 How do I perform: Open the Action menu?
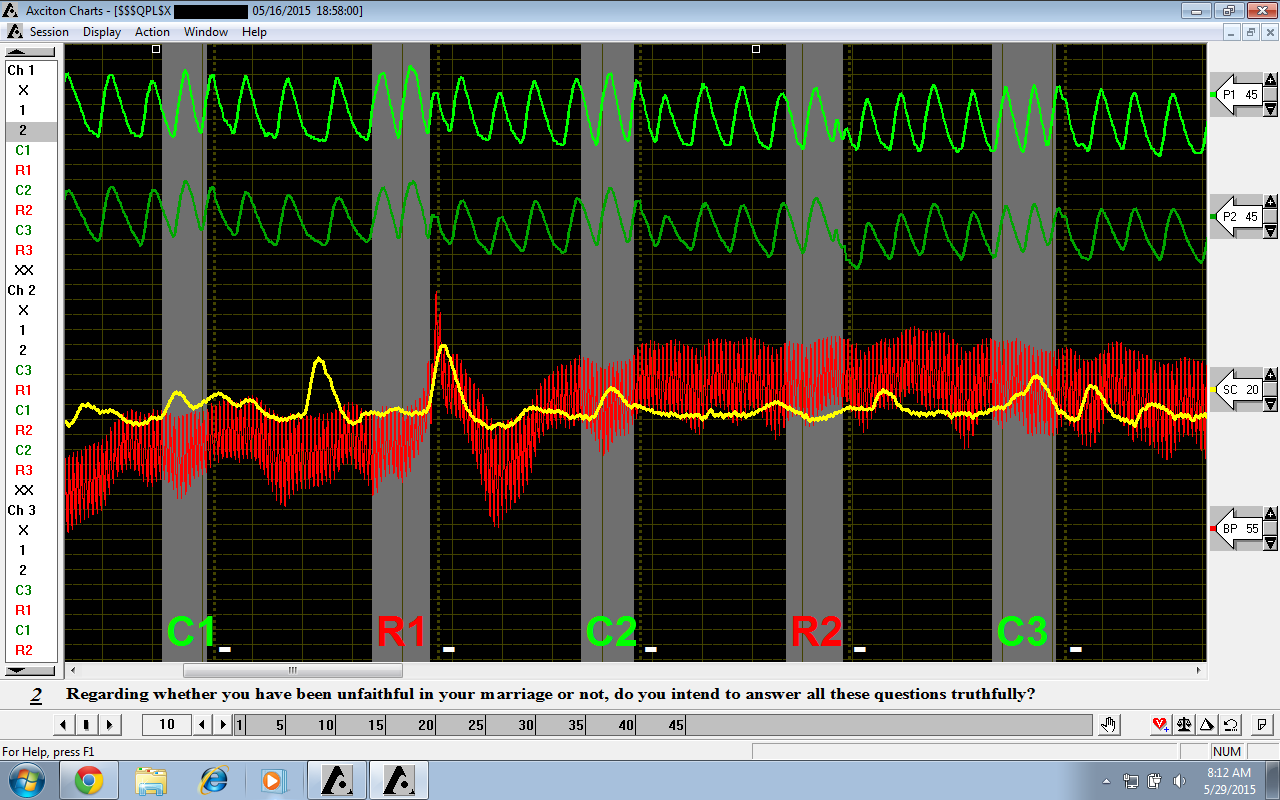pos(152,32)
